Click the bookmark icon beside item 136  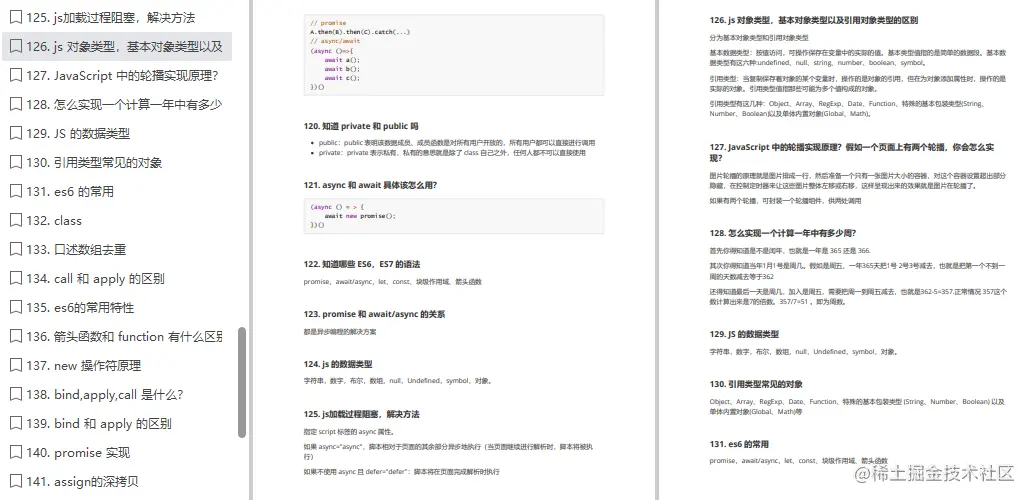(16, 336)
